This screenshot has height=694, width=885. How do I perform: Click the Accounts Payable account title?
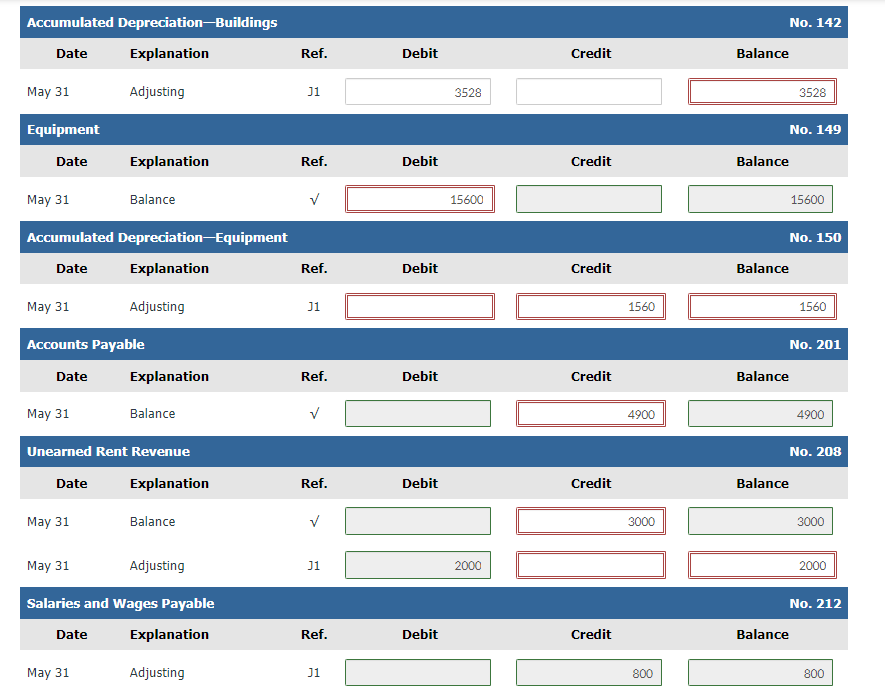click(x=85, y=345)
